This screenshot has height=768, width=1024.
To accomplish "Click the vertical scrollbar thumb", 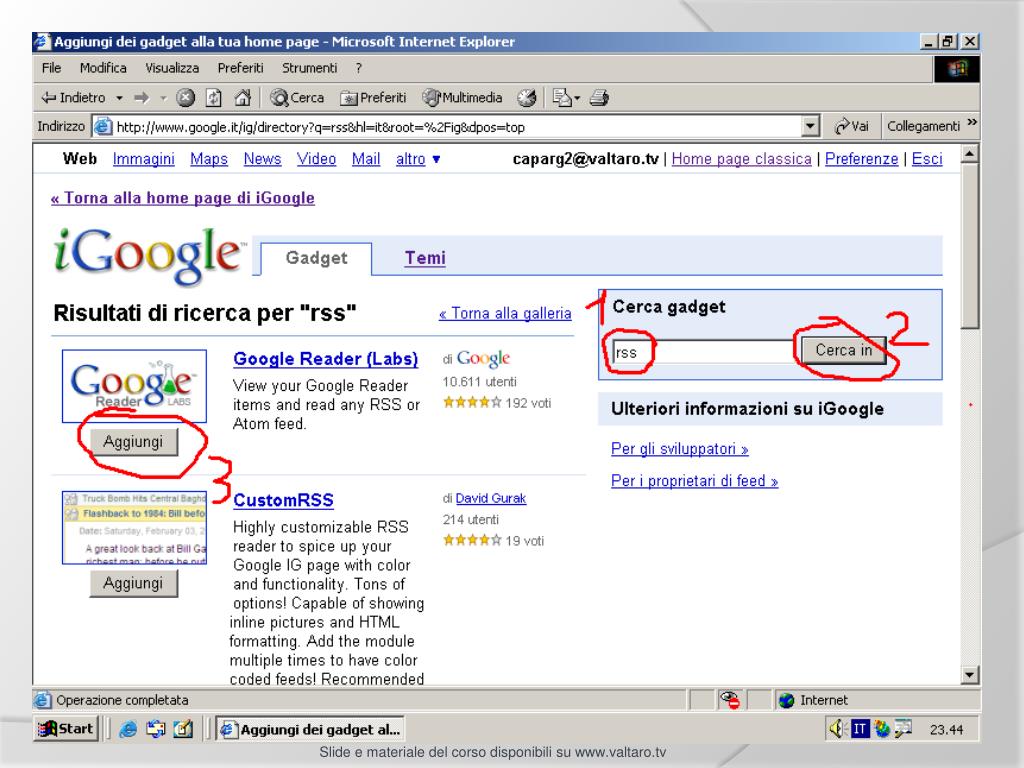I will [x=970, y=246].
